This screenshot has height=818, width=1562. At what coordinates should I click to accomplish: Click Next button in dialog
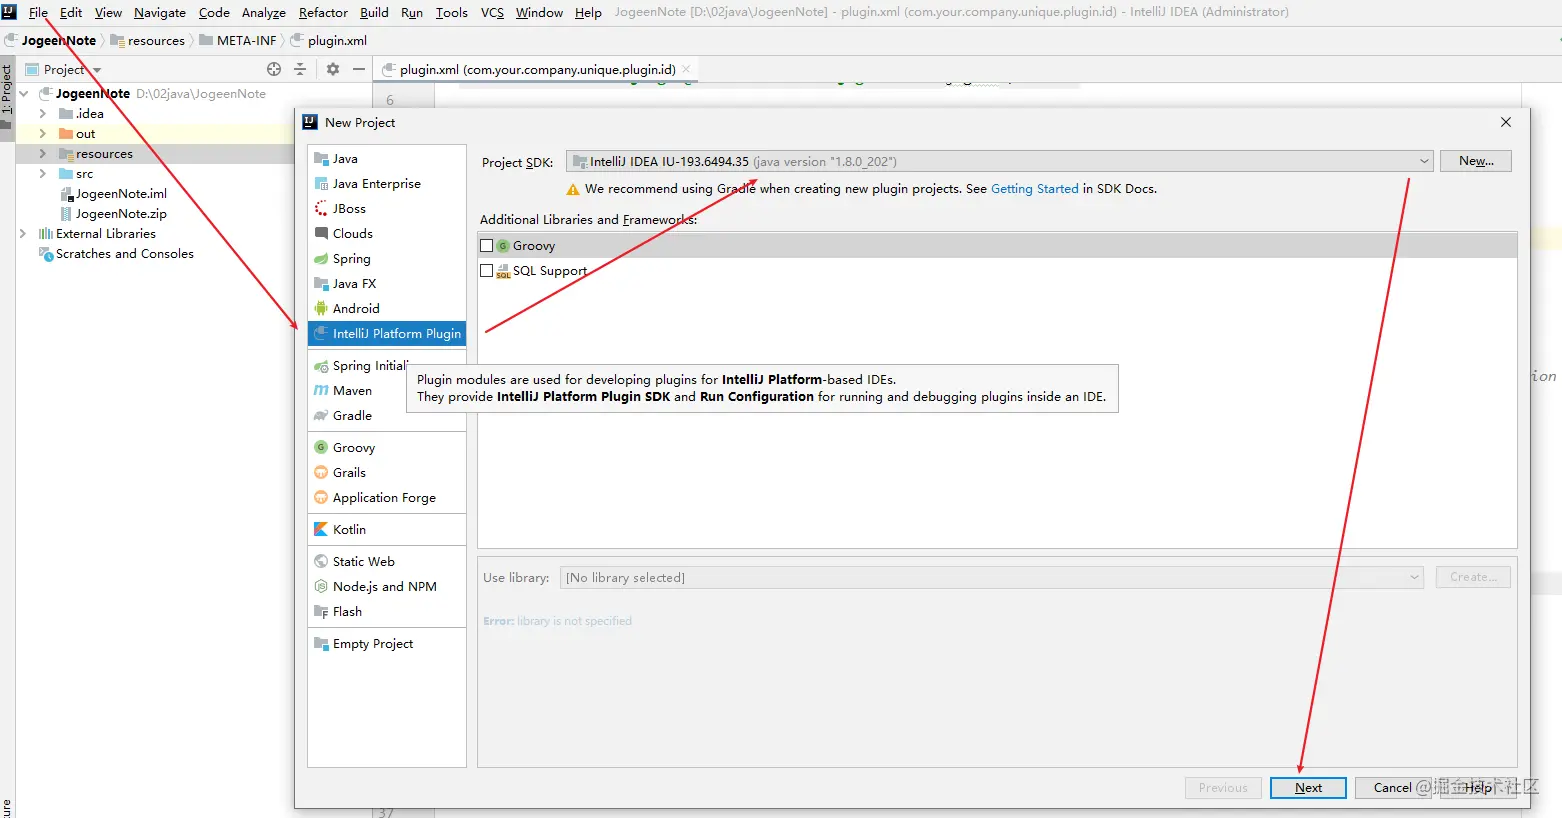coord(1308,788)
